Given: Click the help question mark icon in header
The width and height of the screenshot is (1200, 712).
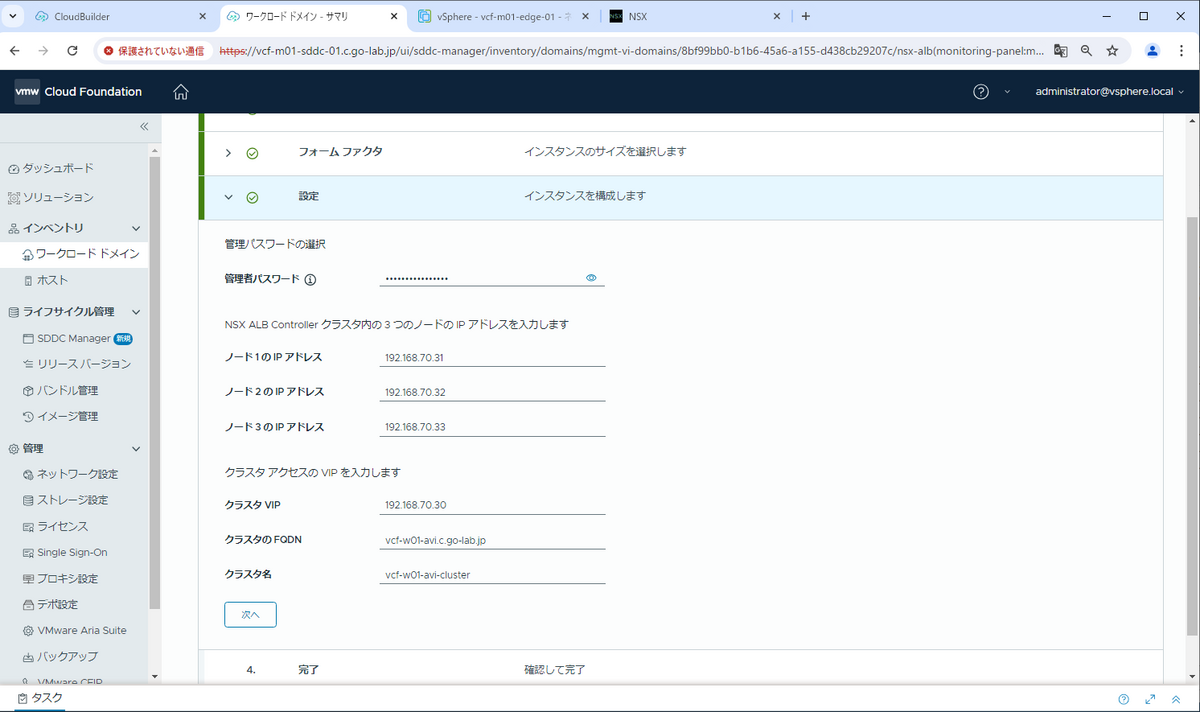Looking at the screenshot, I should click(x=981, y=92).
